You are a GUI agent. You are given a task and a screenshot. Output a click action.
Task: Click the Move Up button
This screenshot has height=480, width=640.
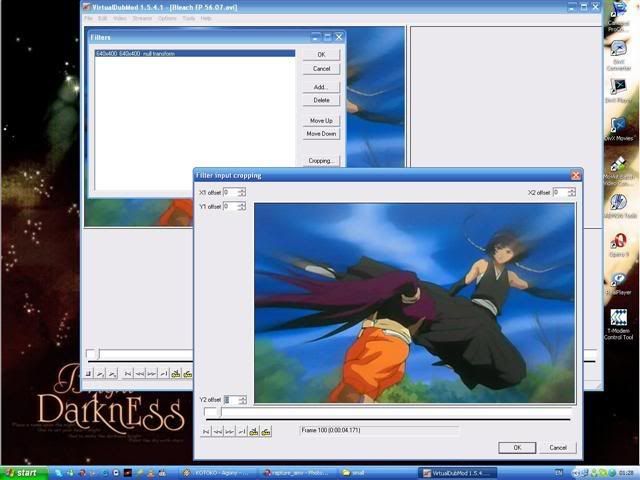point(321,121)
